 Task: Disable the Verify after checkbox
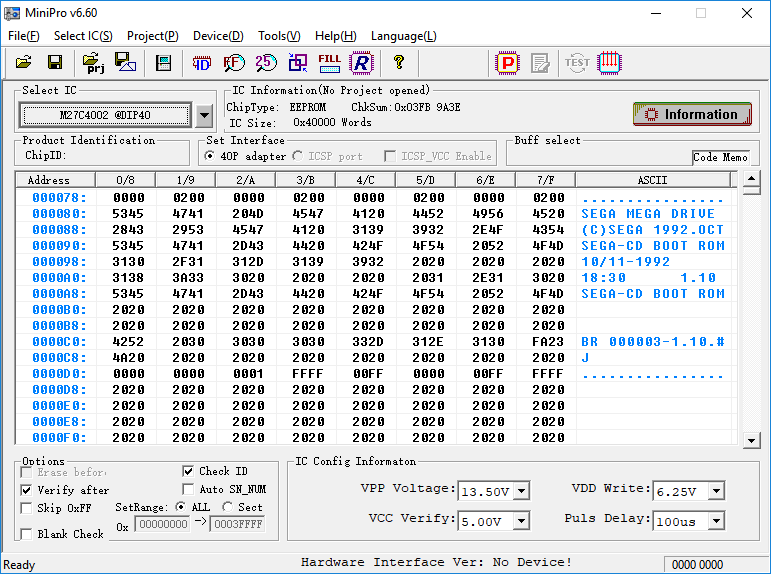point(27,490)
